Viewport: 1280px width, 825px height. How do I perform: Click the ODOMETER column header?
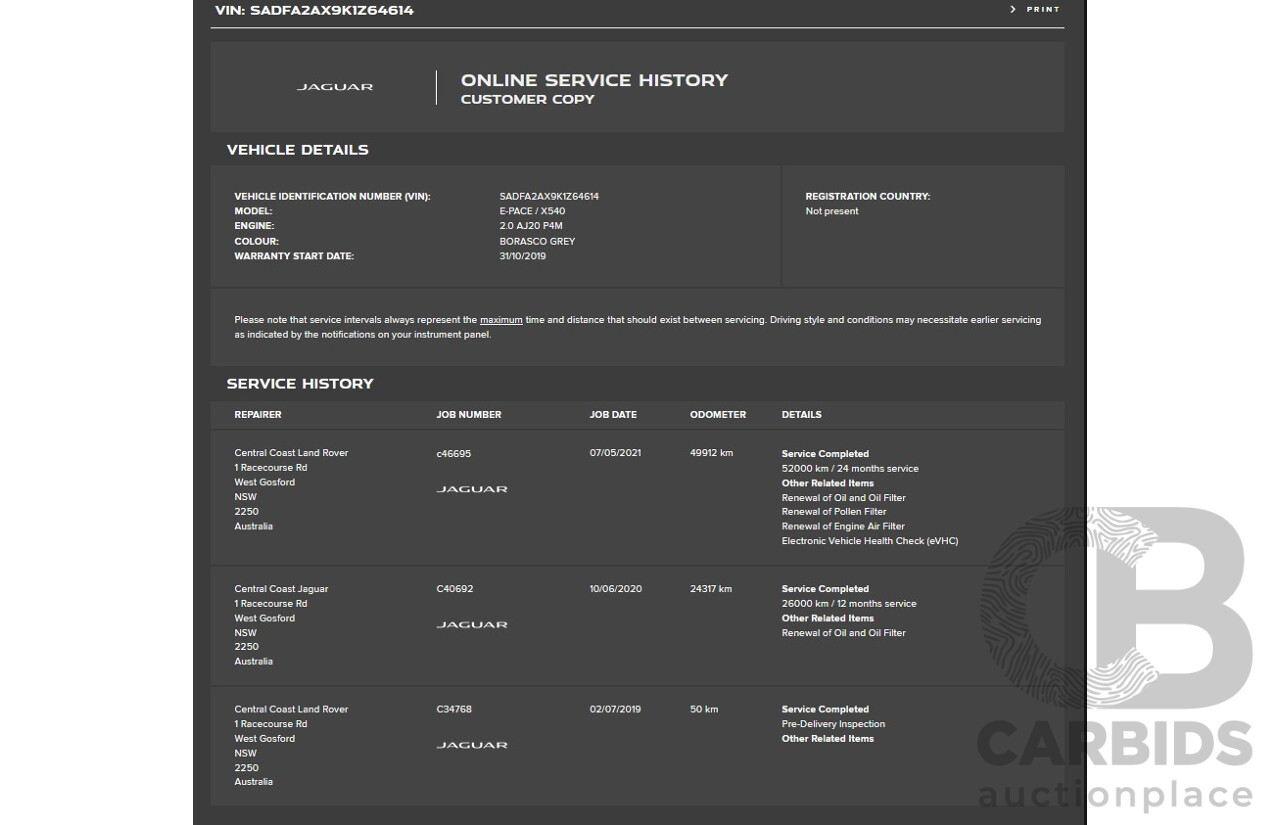pyautogui.click(x=718, y=415)
